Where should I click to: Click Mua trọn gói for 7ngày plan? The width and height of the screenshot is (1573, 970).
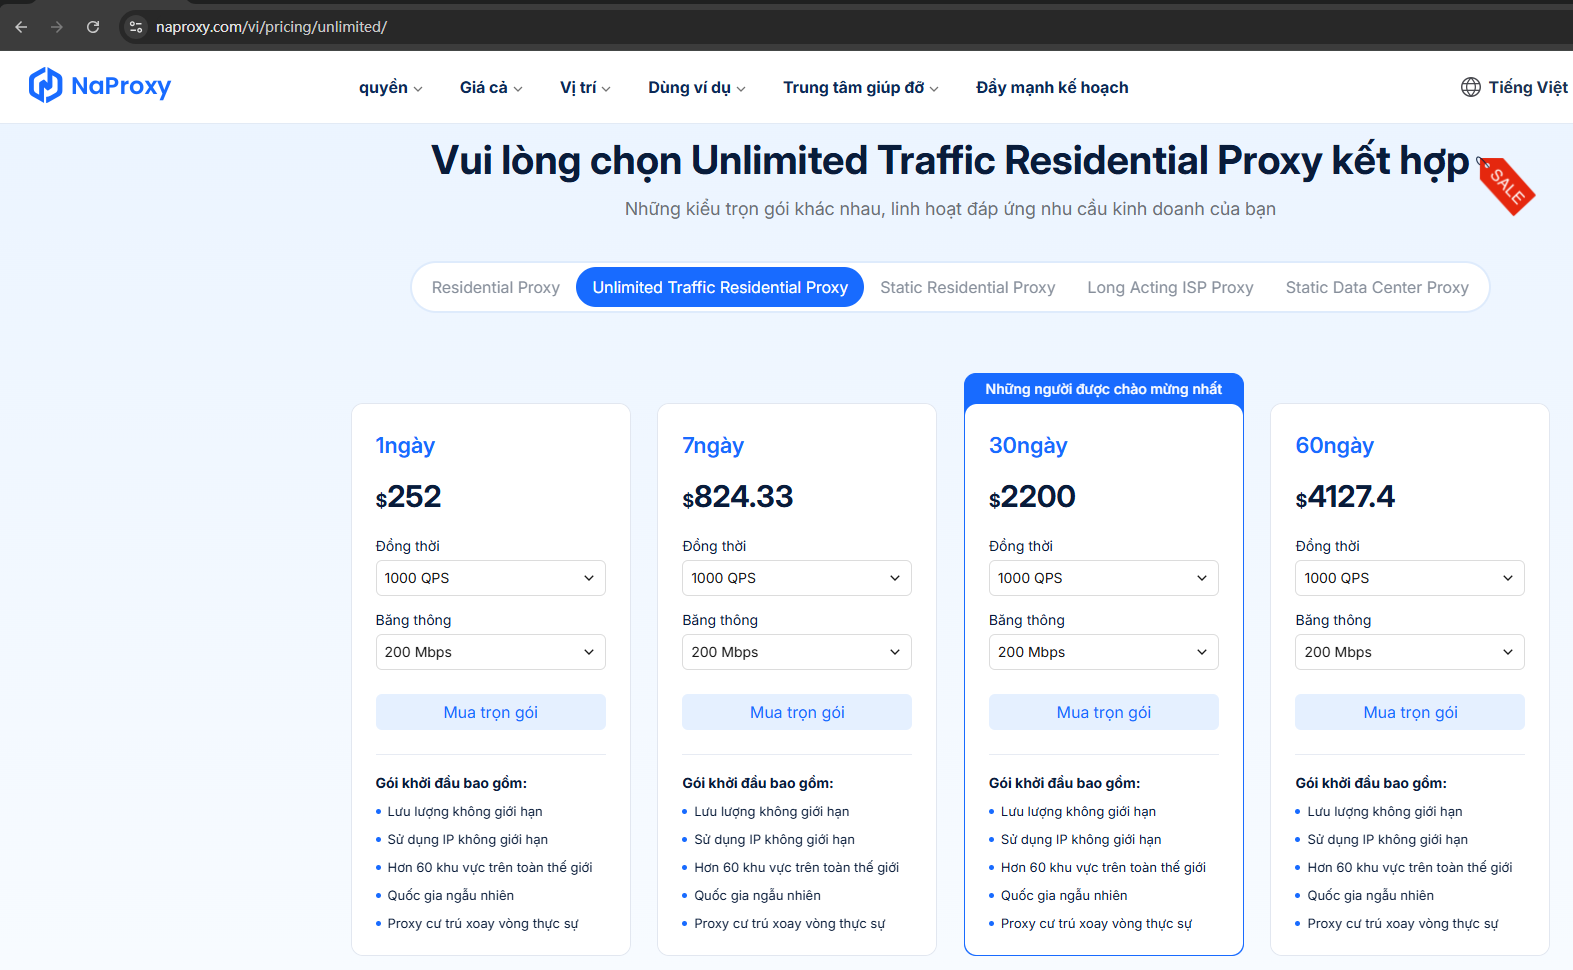[x=797, y=712]
